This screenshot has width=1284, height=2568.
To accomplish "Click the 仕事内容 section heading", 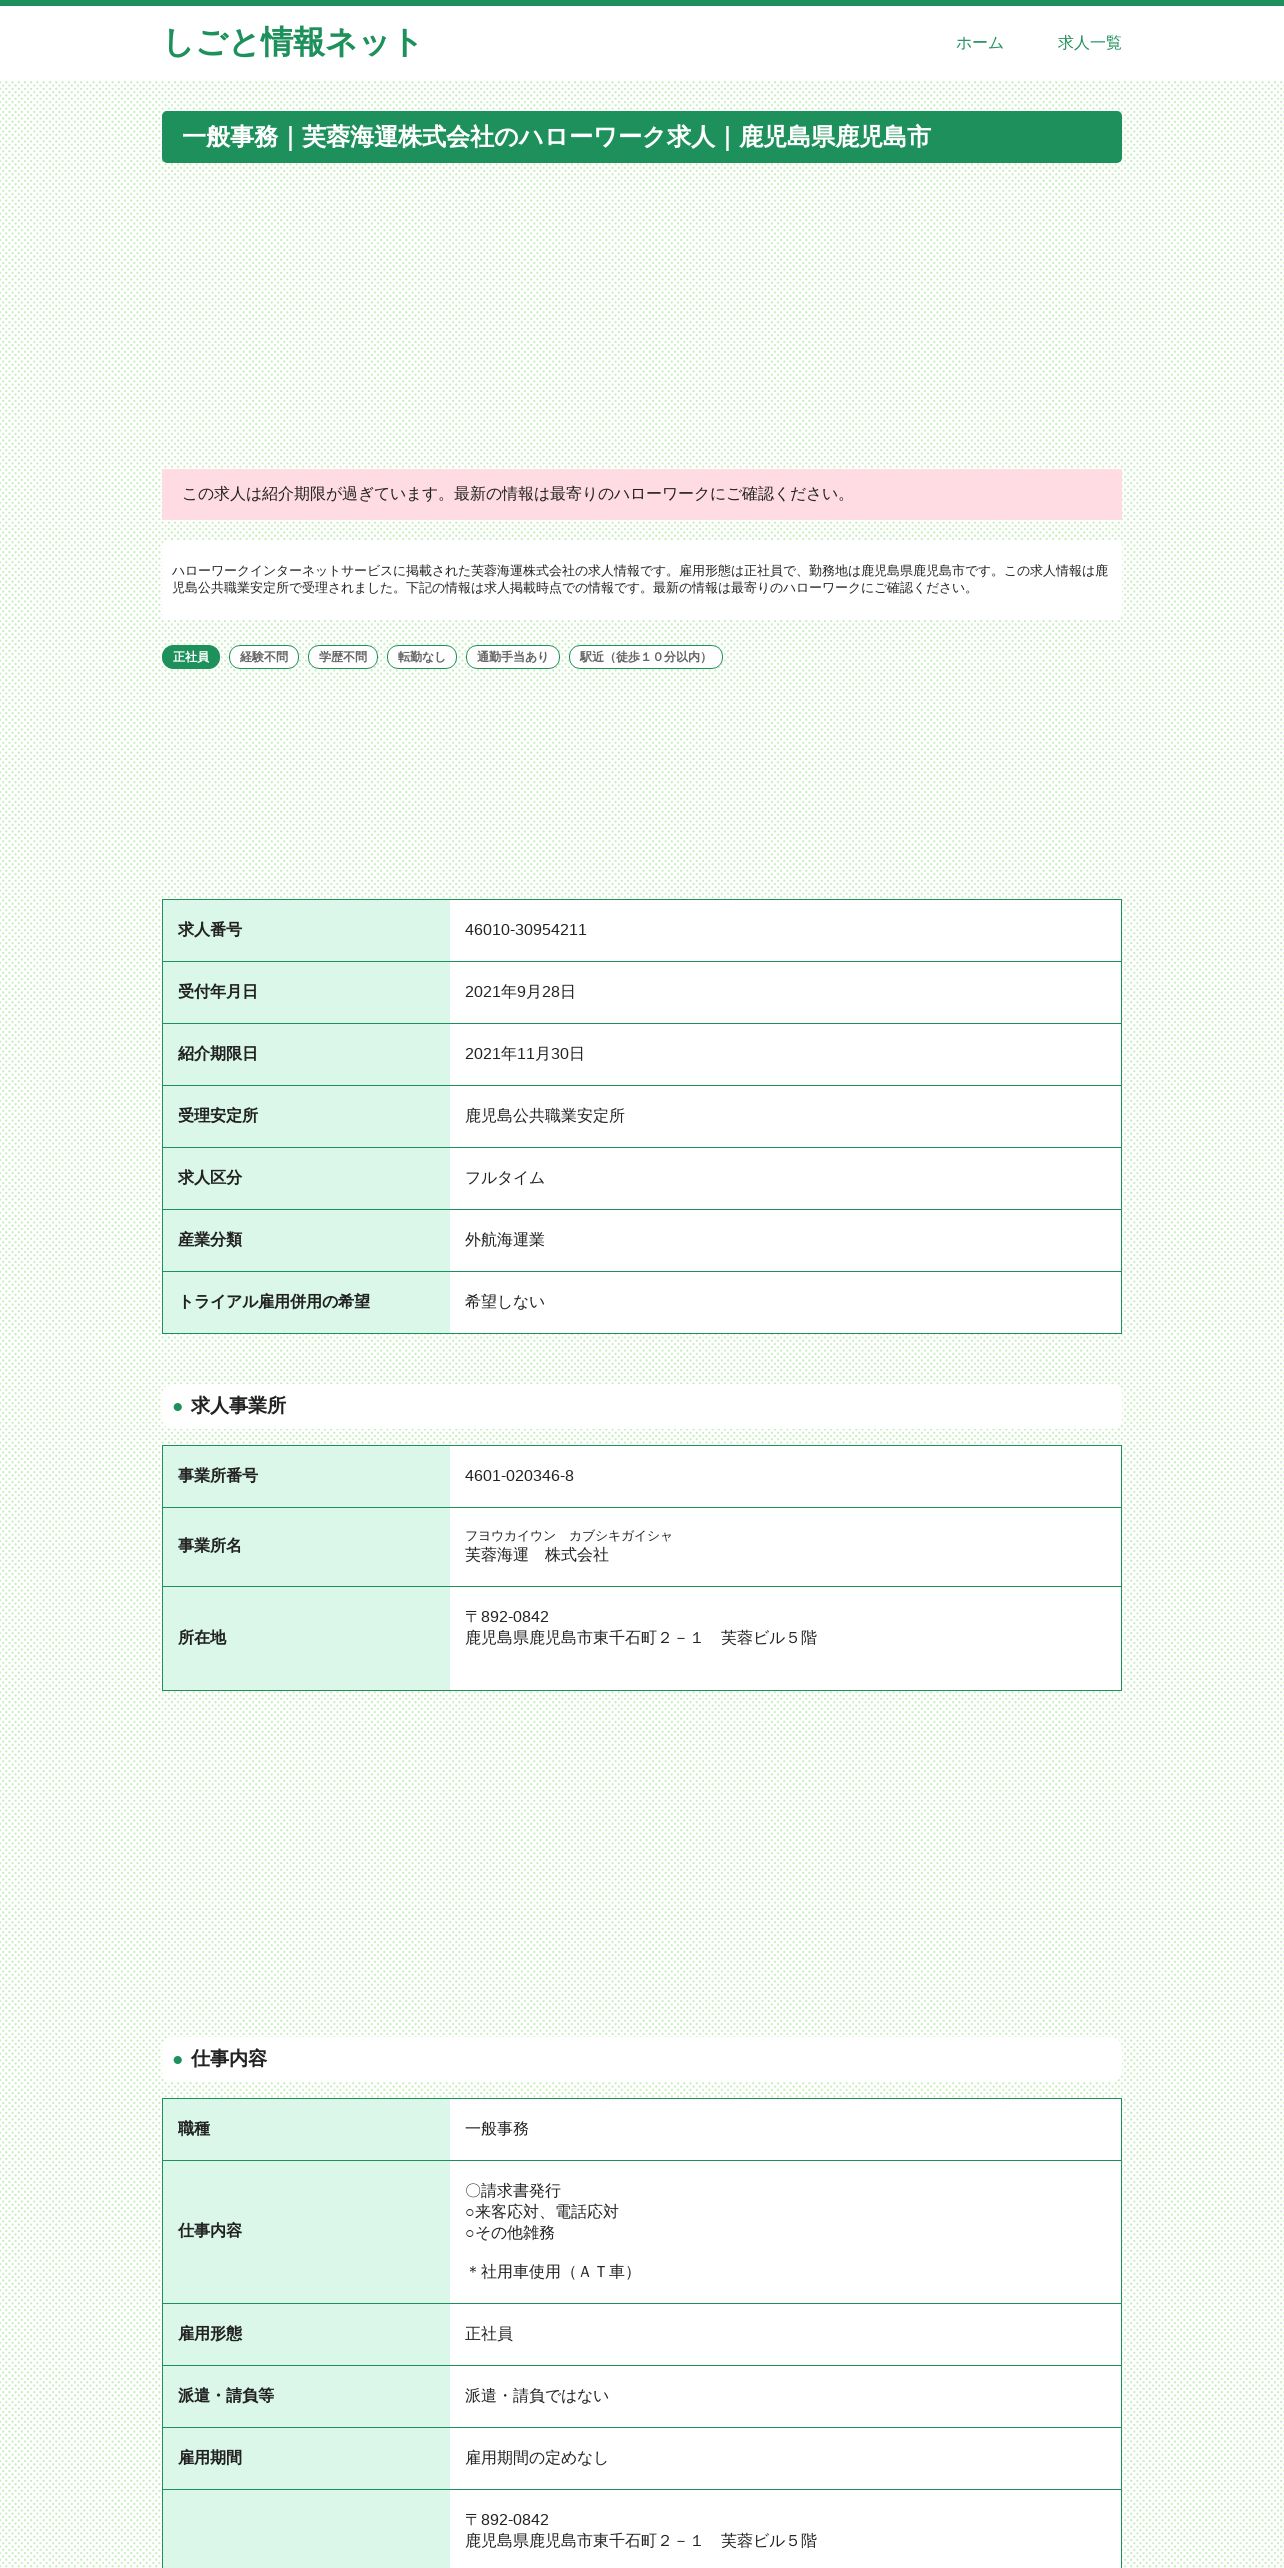I will point(229,2059).
